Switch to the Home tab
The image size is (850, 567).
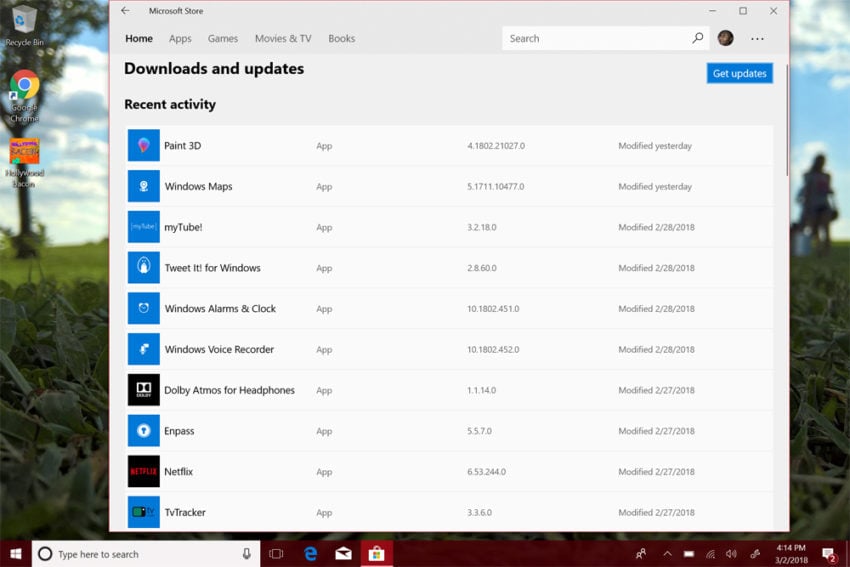(x=139, y=38)
